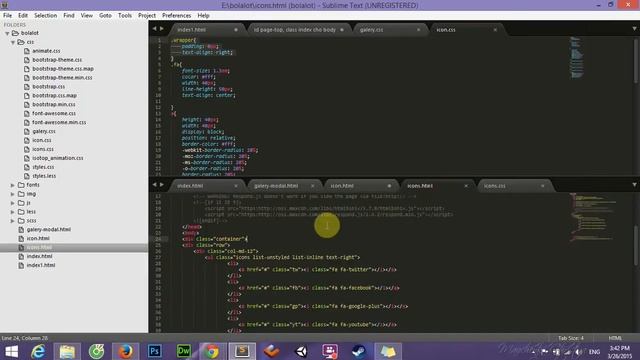Open Internet Explorer from the taskbar
Screen dimensions: 640x360
click(x=38, y=351)
